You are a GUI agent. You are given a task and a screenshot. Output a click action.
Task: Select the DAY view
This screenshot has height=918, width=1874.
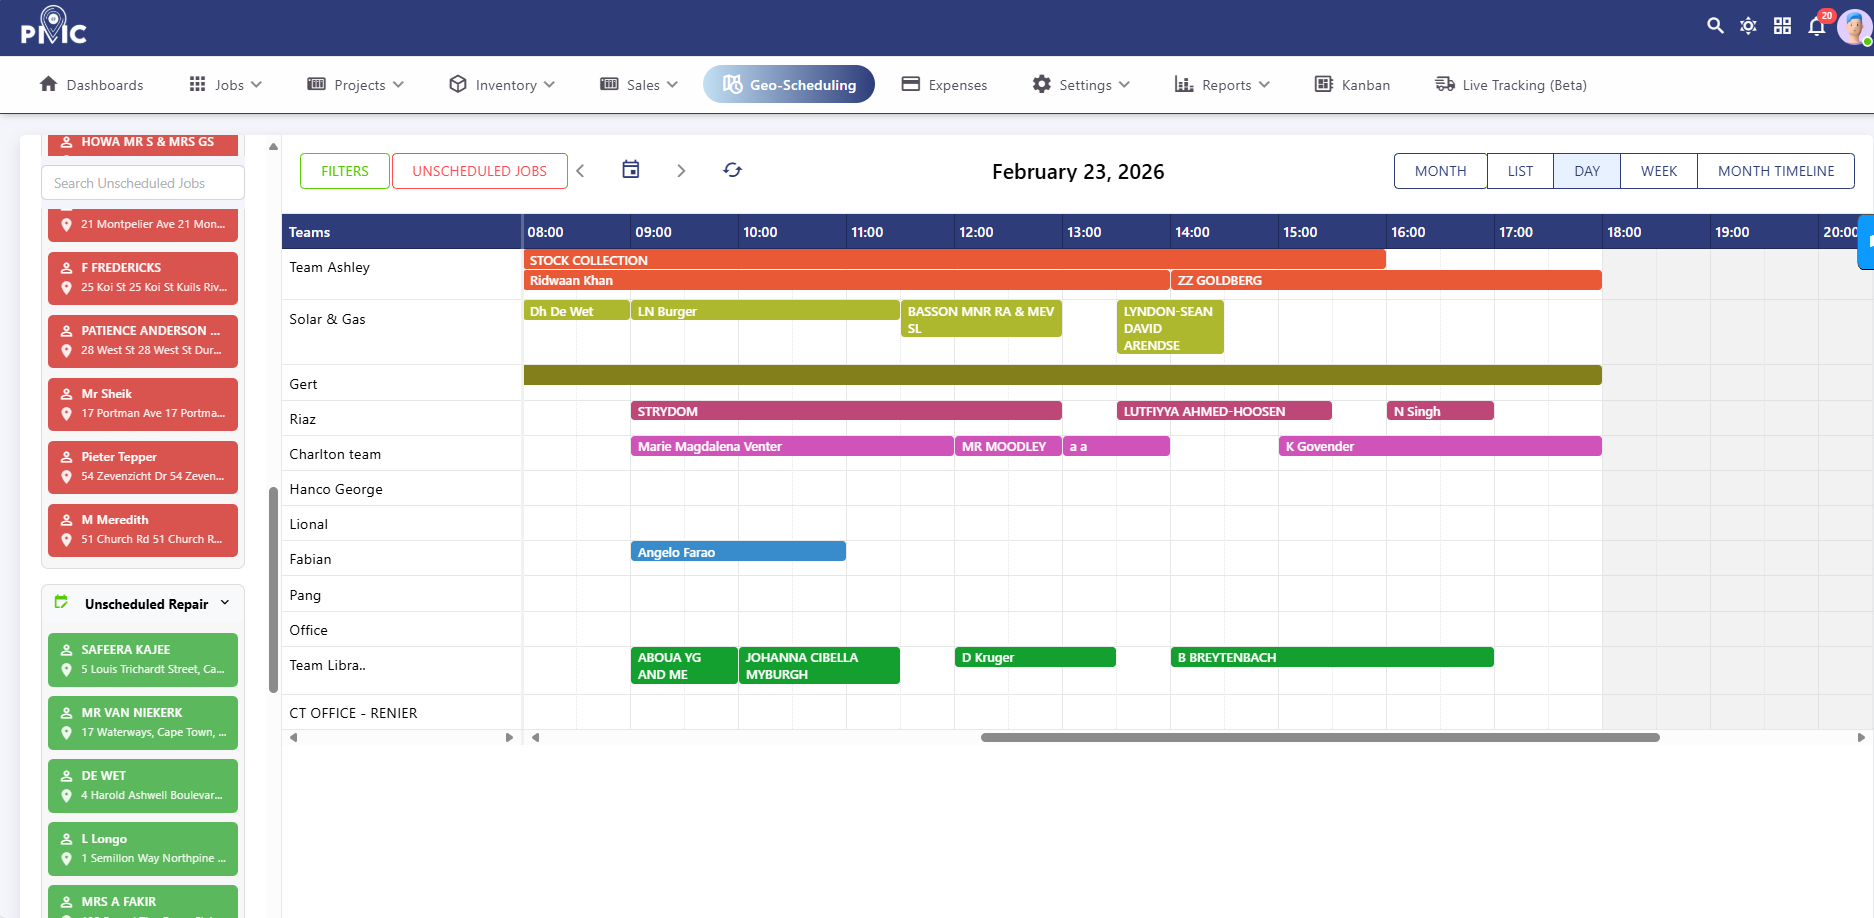(x=1587, y=171)
